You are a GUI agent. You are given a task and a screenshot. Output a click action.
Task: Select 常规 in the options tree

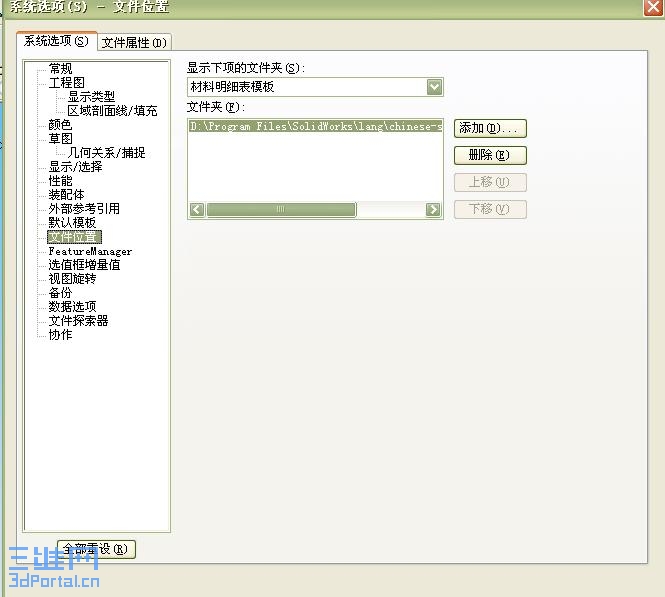60,68
